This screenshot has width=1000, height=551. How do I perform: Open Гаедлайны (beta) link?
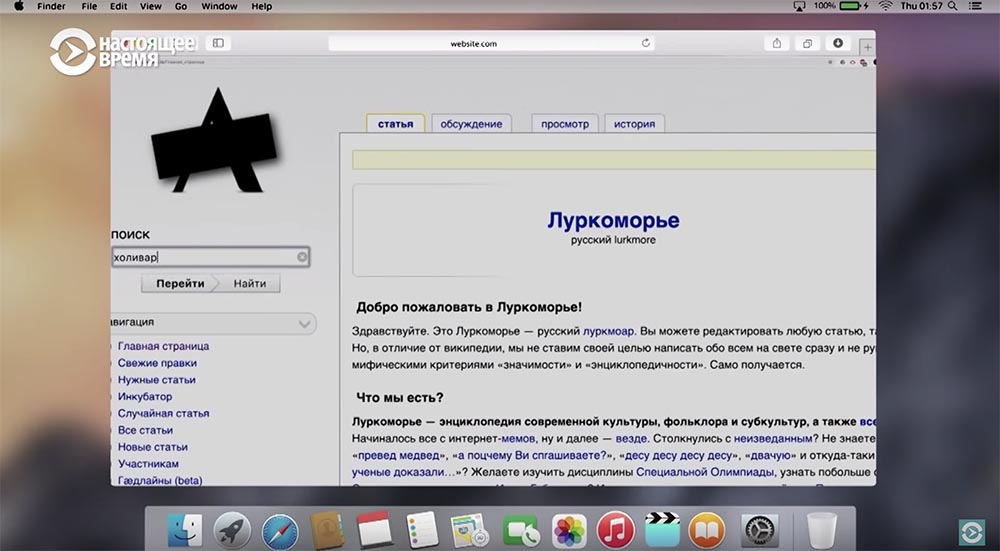point(159,480)
